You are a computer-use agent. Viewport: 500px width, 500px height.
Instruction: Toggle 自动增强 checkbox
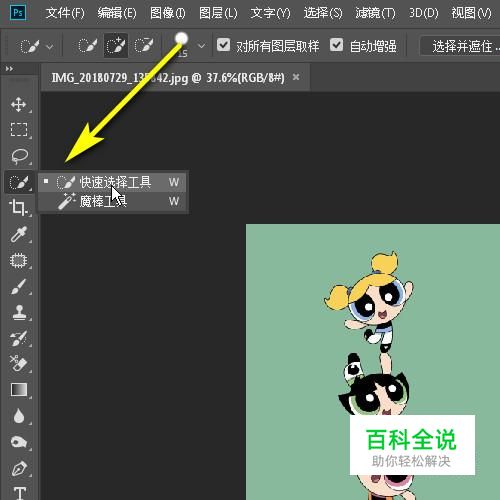point(336,45)
